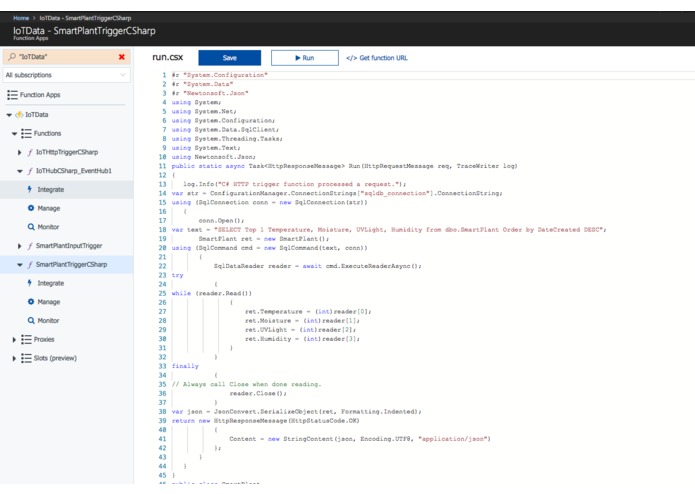The image size is (695, 494).
Task: Click the run.csx file name
Action: 168,57
